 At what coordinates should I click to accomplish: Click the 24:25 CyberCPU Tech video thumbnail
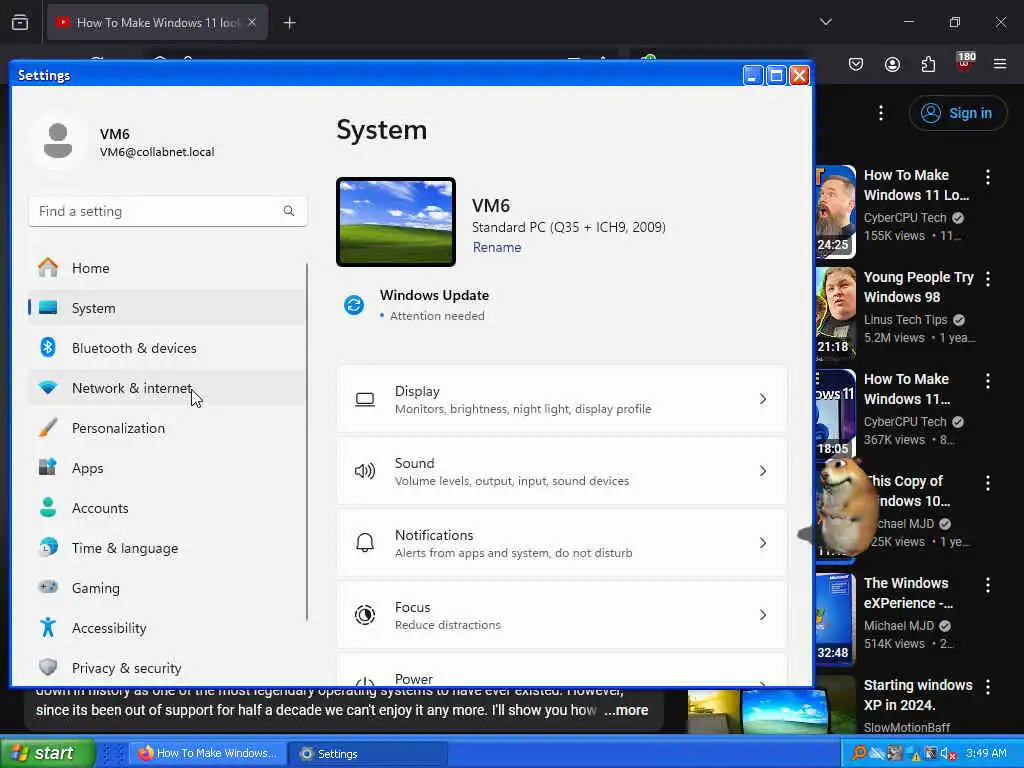point(836,212)
